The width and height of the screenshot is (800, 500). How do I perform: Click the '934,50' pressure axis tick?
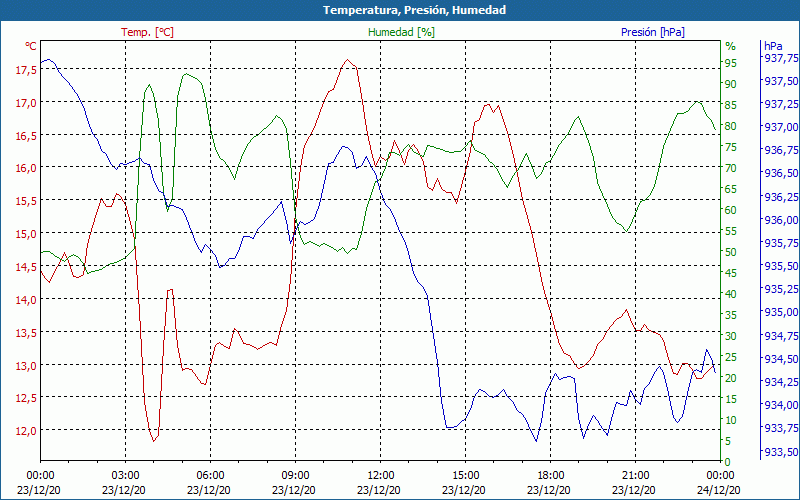781,359
